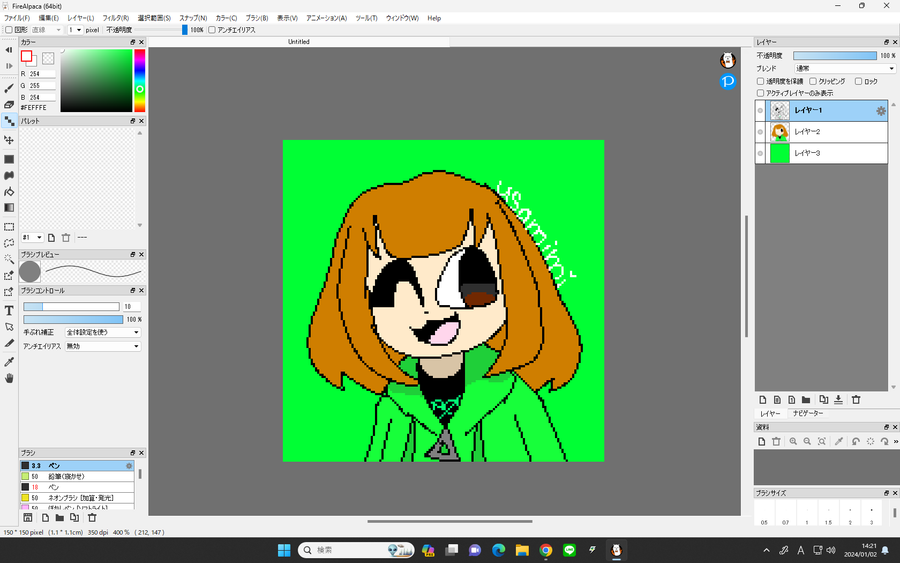The height and width of the screenshot is (563, 900).
Task: Click the Redo arrow below undo
Action: click(9, 66)
